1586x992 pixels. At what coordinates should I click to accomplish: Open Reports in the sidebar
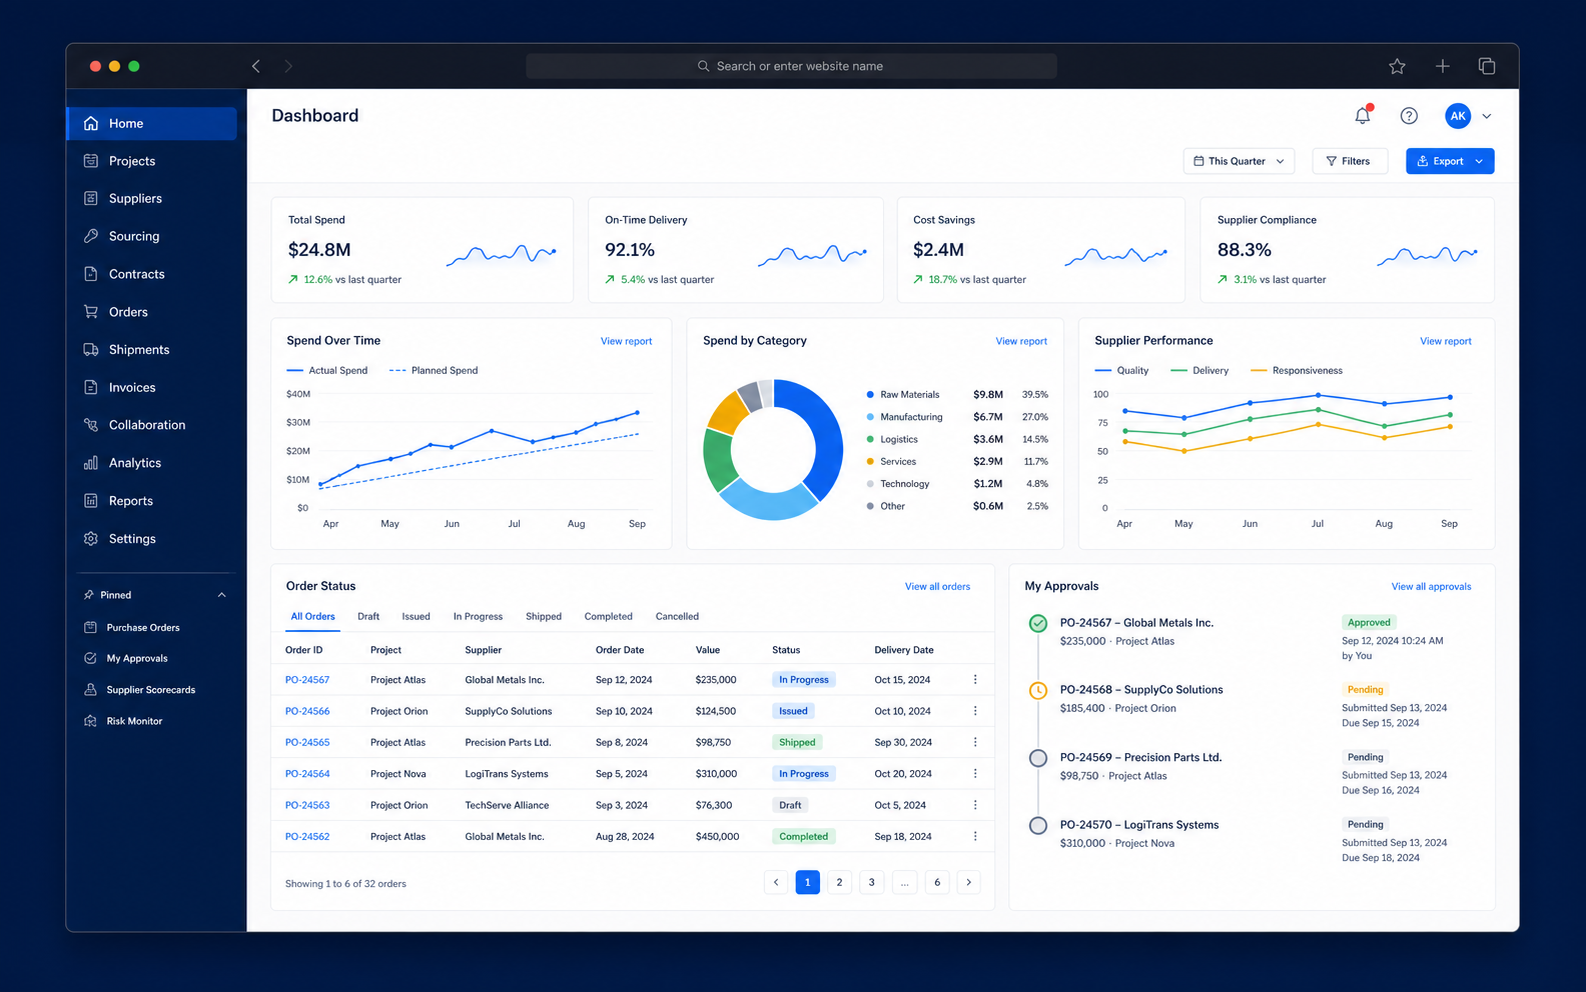[x=152, y=501]
